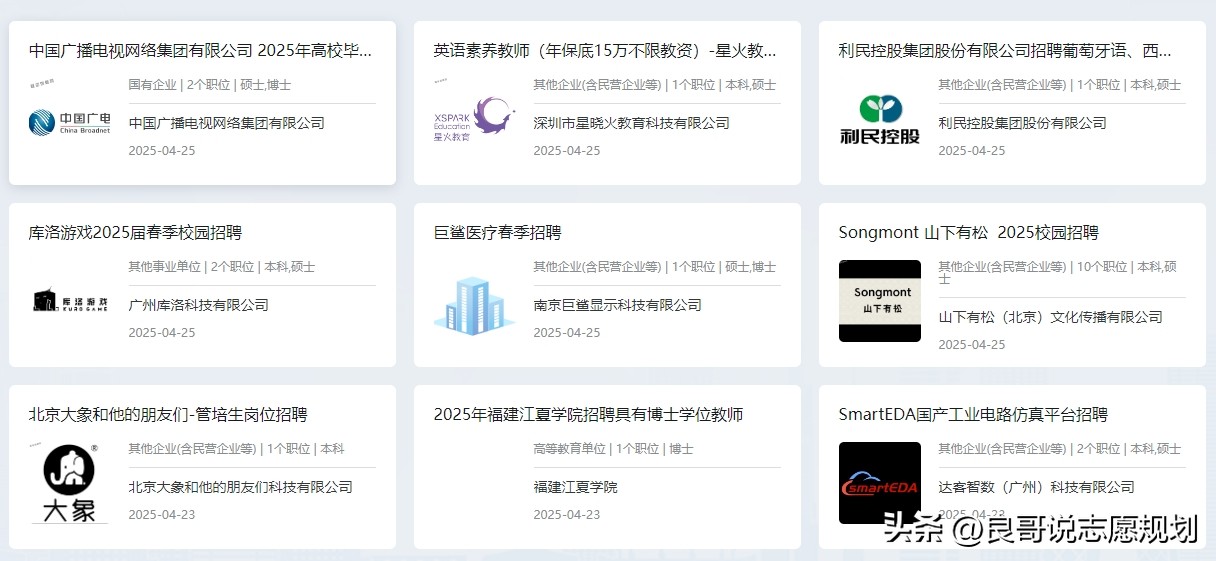Click date 2025-04-23 on 福建江夏学院 card
This screenshot has width=1216, height=561.
point(566,514)
